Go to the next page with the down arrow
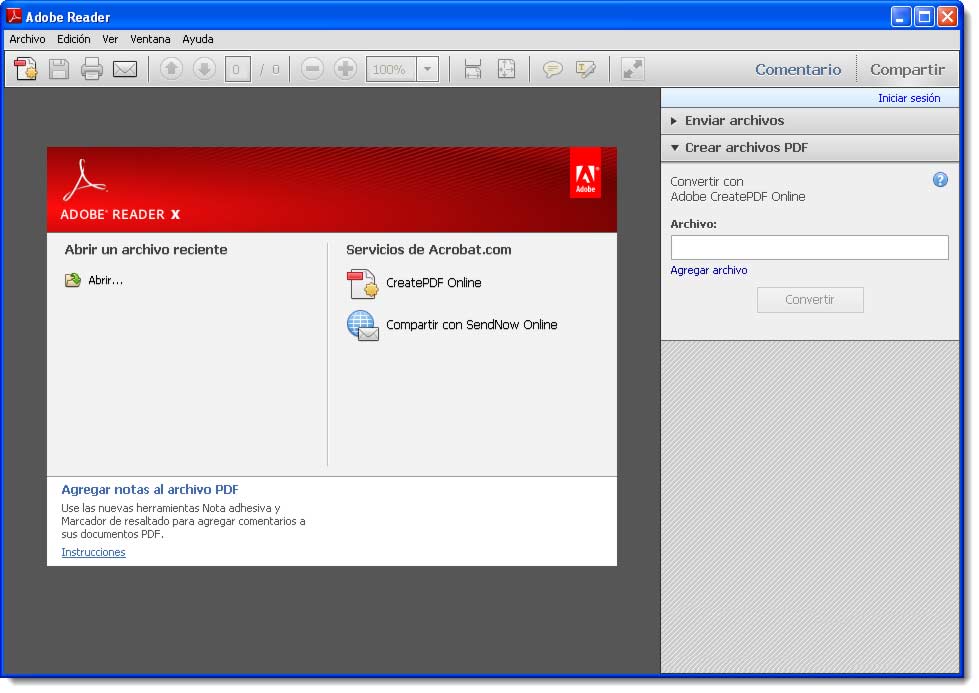This screenshot has width=979, height=693. pos(204,69)
